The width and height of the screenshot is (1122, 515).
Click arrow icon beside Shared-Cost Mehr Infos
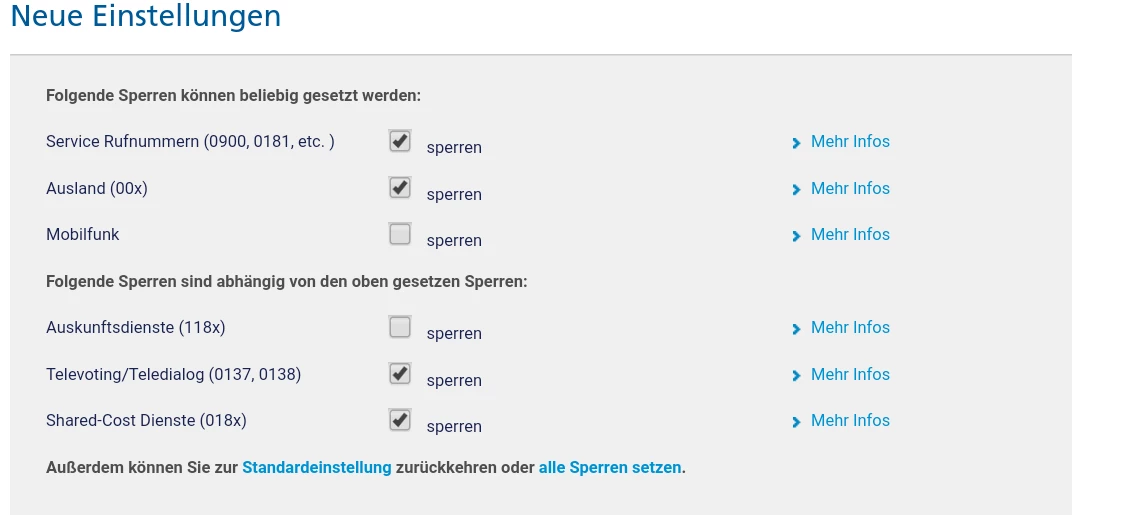pyautogui.click(x=796, y=422)
